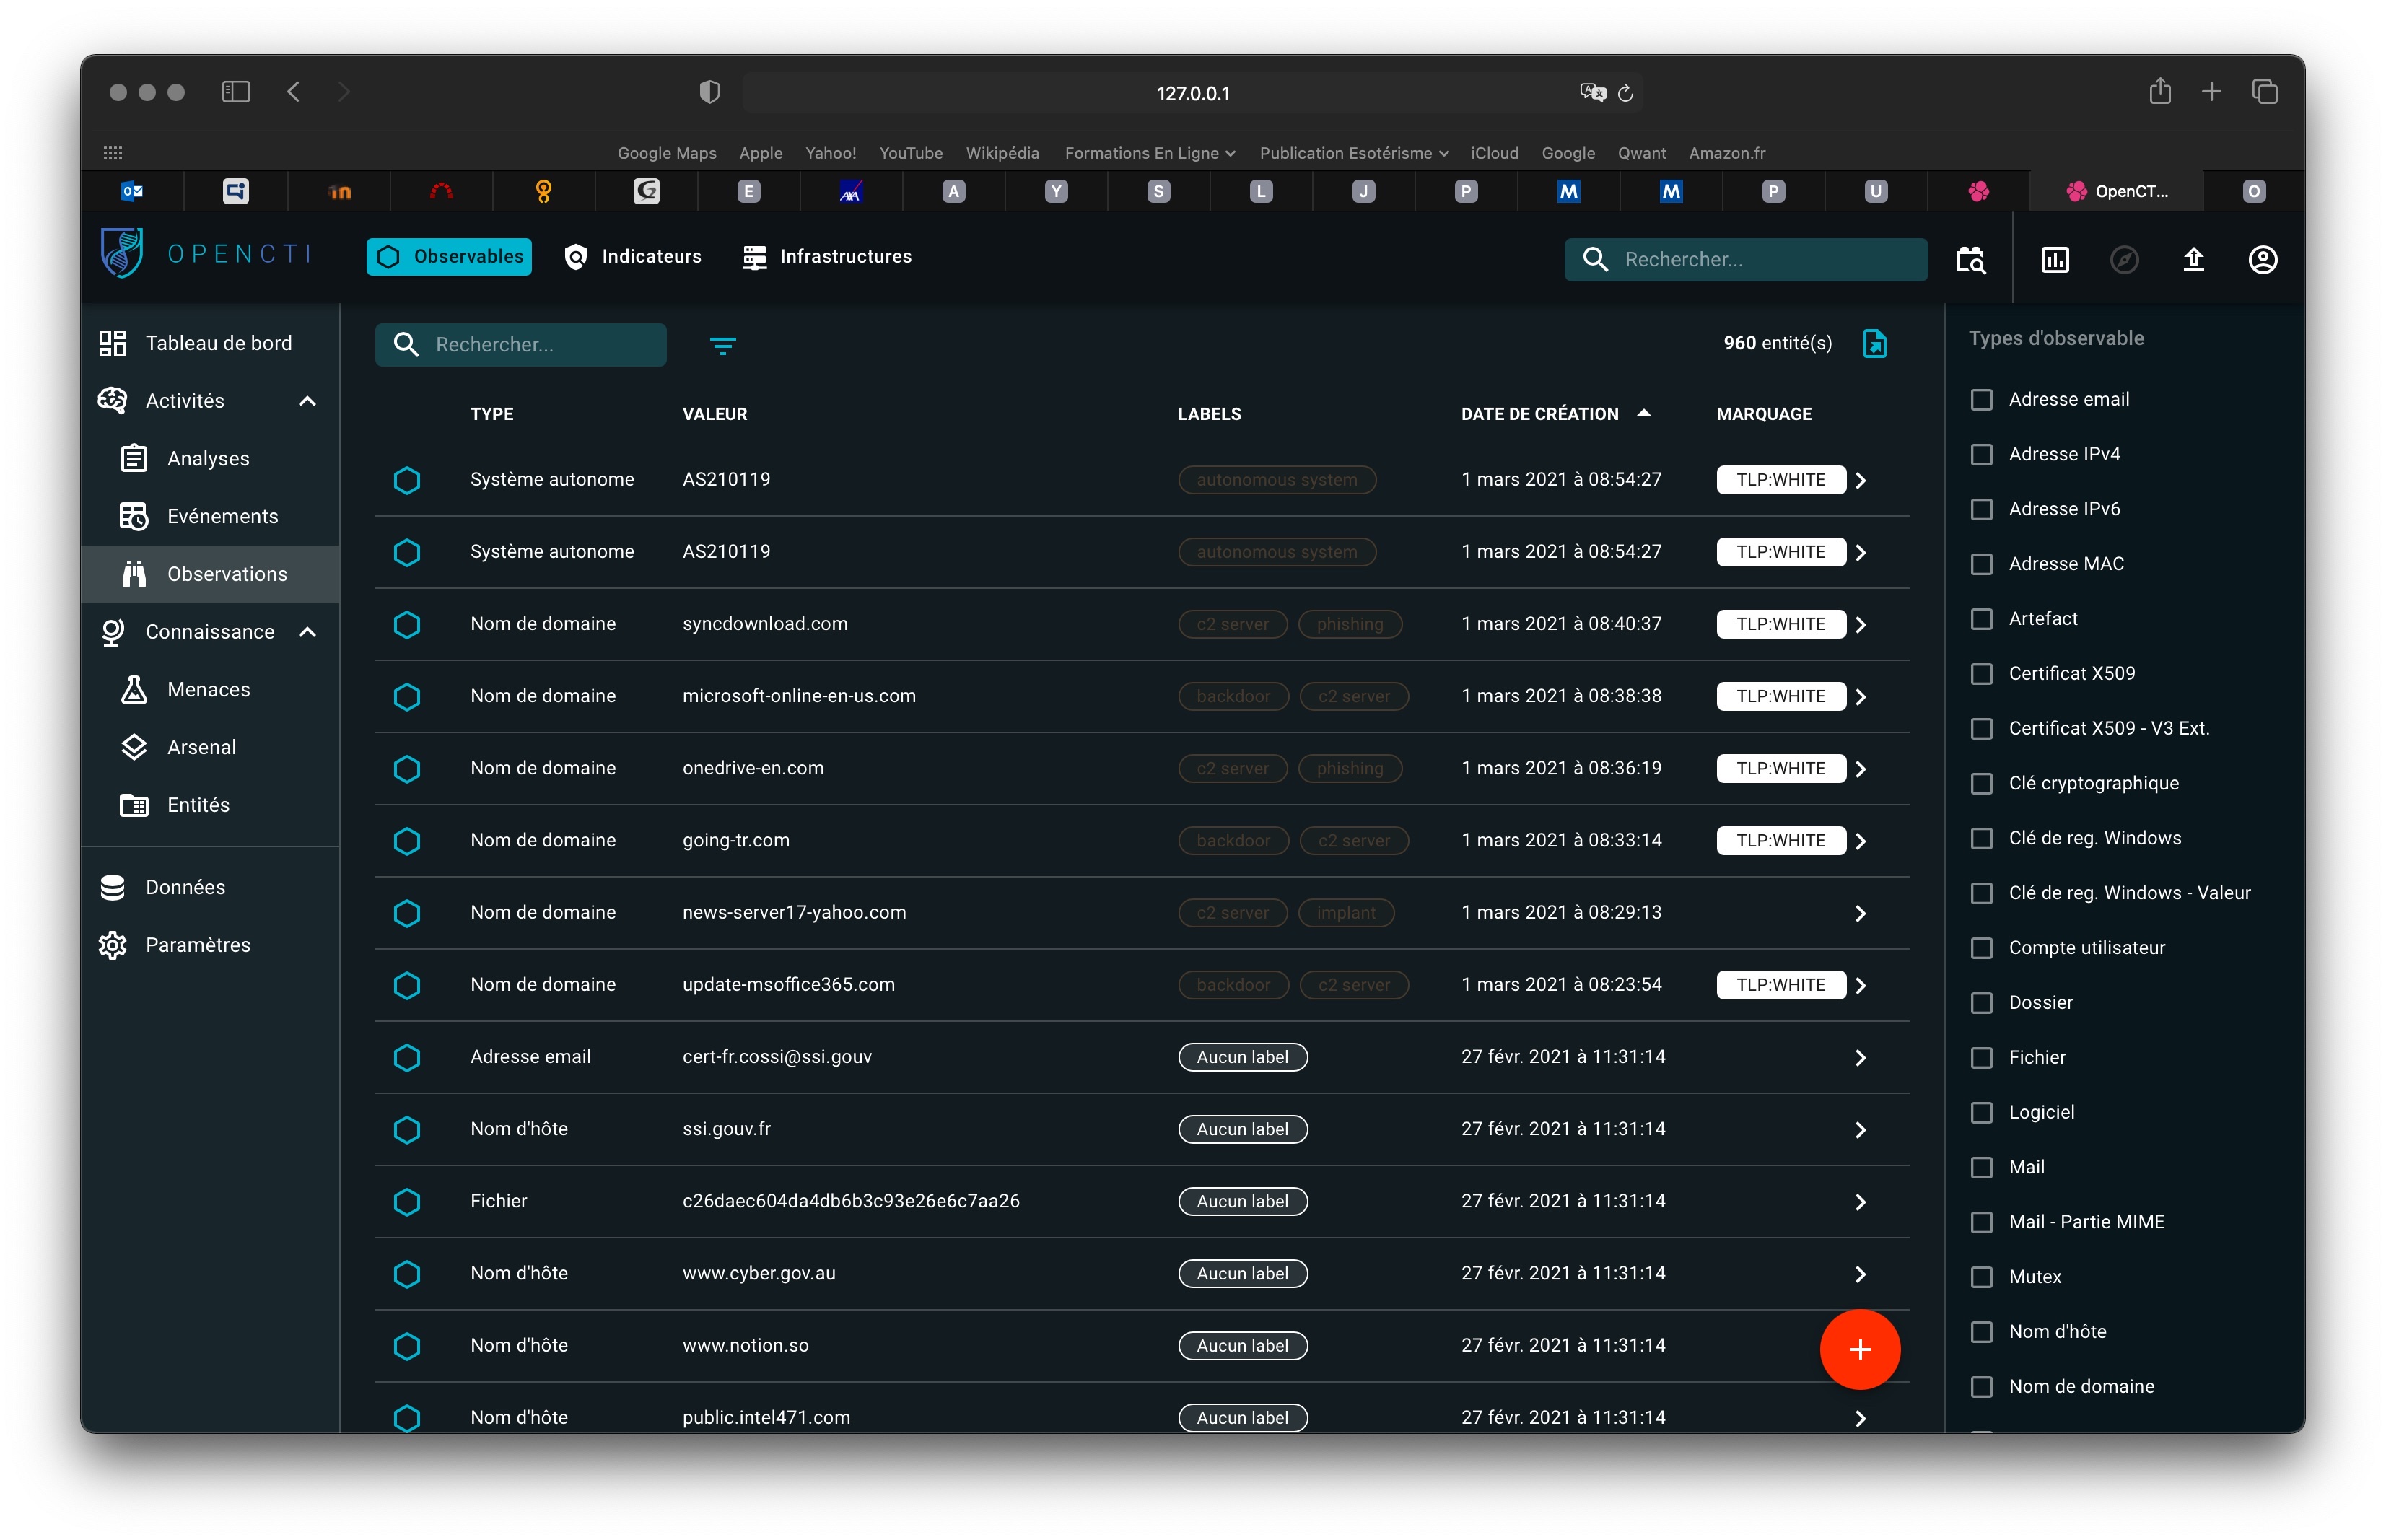Open the user profile icon top right
Viewport: 2386px width, 1540px height.
(2263, 259)
